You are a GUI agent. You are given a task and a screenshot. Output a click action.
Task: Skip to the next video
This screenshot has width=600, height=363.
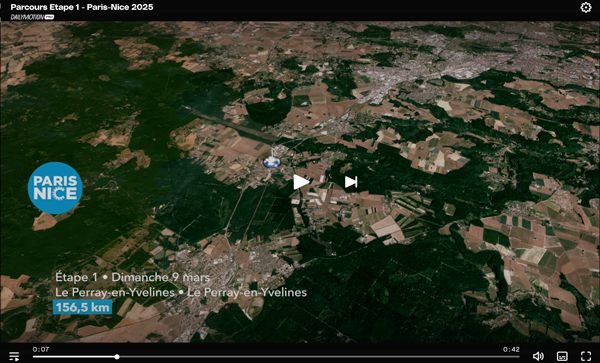click(x=351, y=182)
